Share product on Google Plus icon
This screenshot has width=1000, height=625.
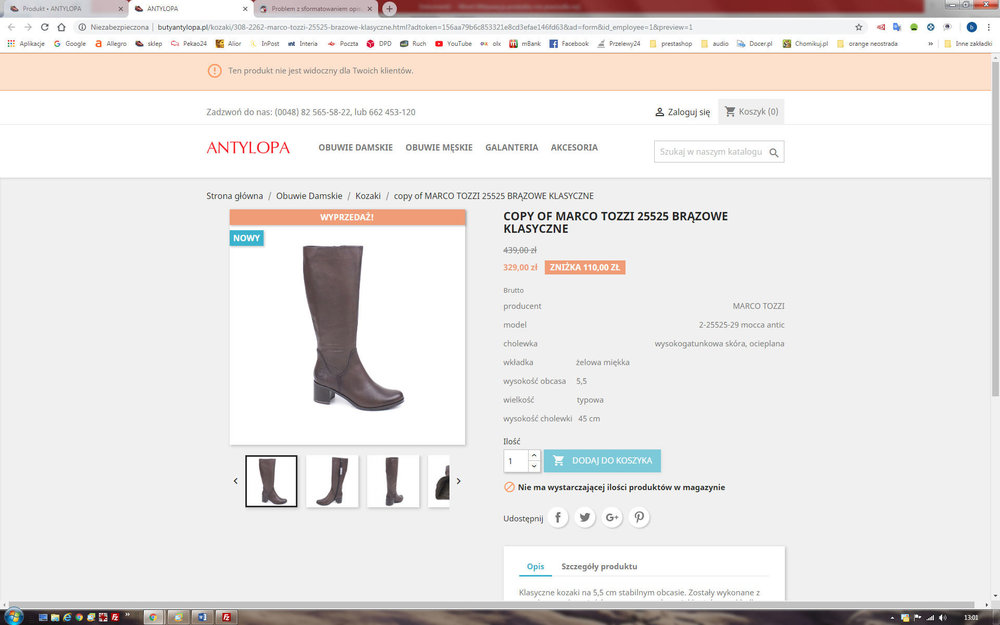tap(612, 517)
